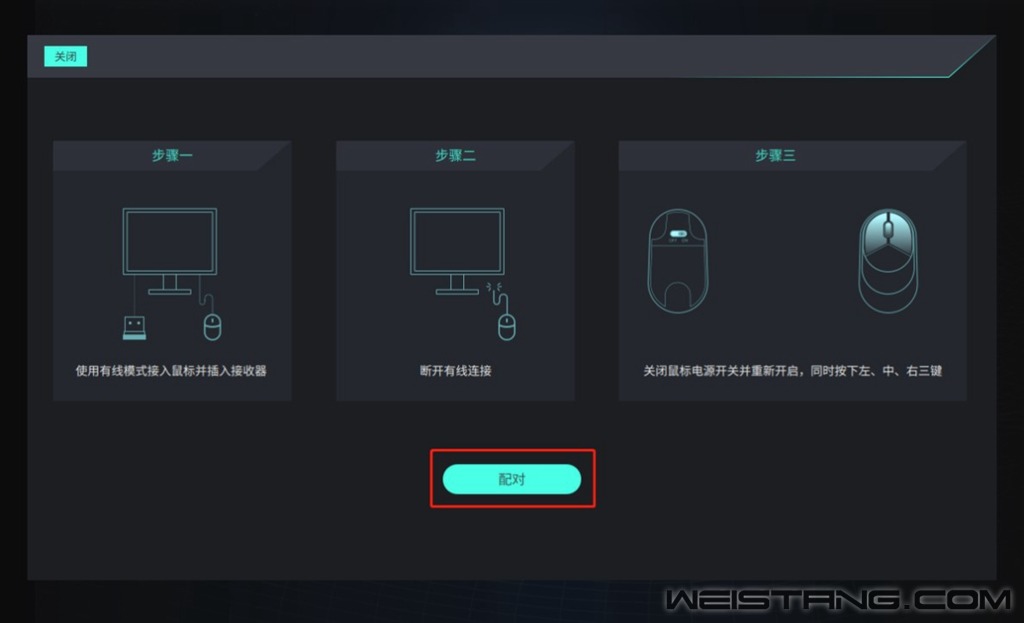
Task: Click the scroll wheel on top-view mouse
Action: click(x=888, y=229)
